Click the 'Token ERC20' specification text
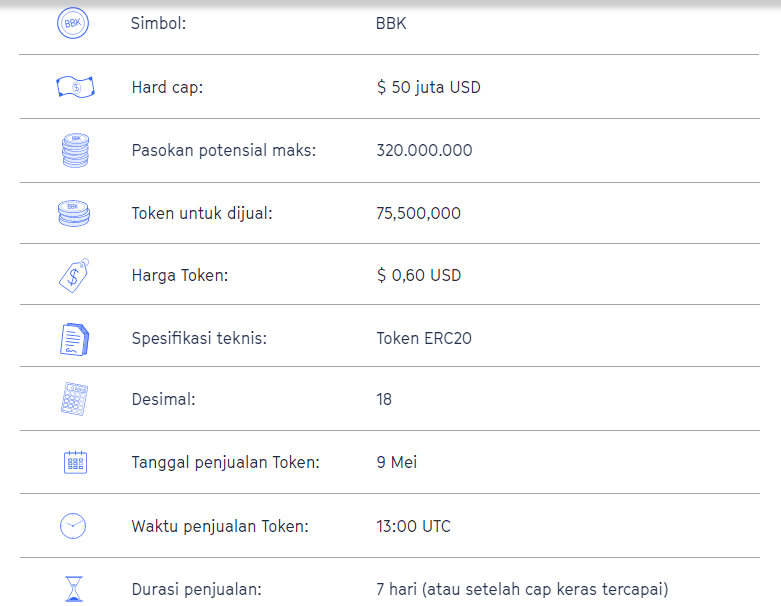The width and height of the screenshot is (781, 606). [x=424, y=338]
